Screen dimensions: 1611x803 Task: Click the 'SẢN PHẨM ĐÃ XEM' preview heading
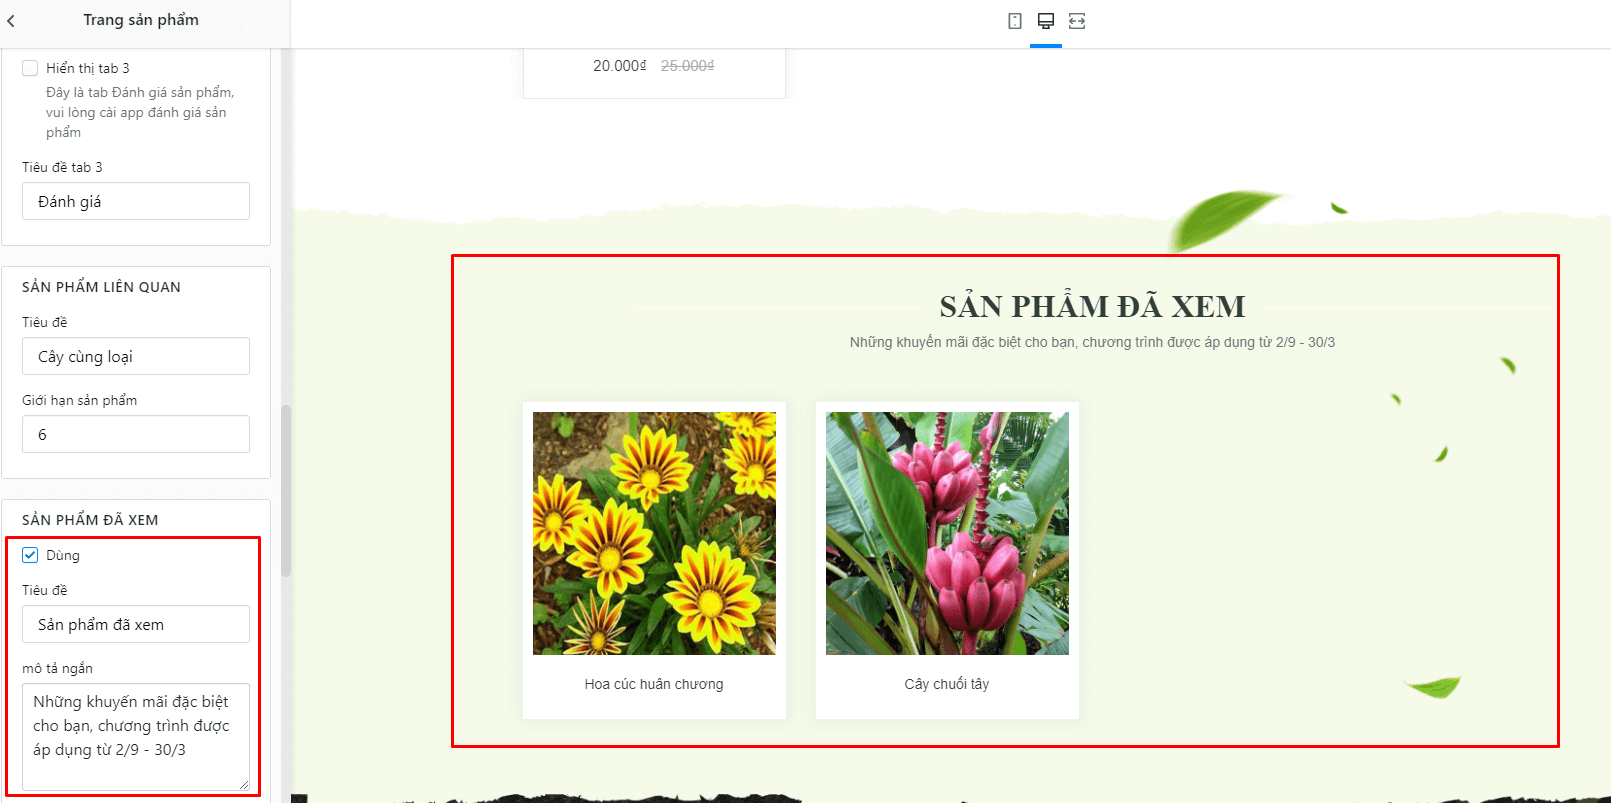click(1092, 306)
